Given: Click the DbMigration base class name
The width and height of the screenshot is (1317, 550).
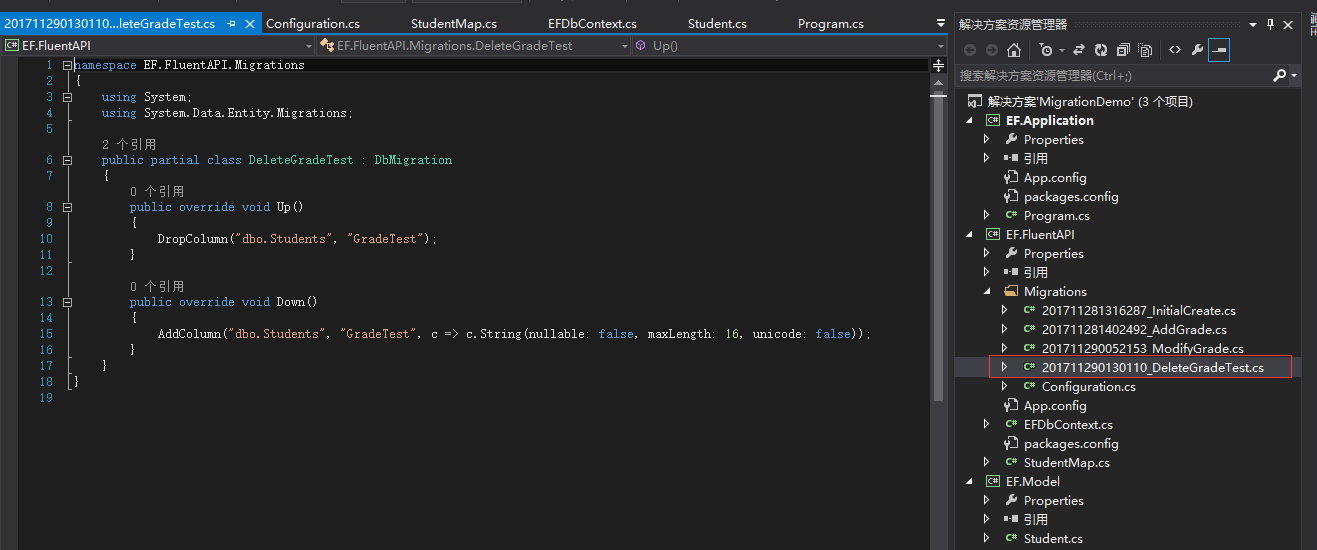Looking at the screenshot, I should 413,160.
